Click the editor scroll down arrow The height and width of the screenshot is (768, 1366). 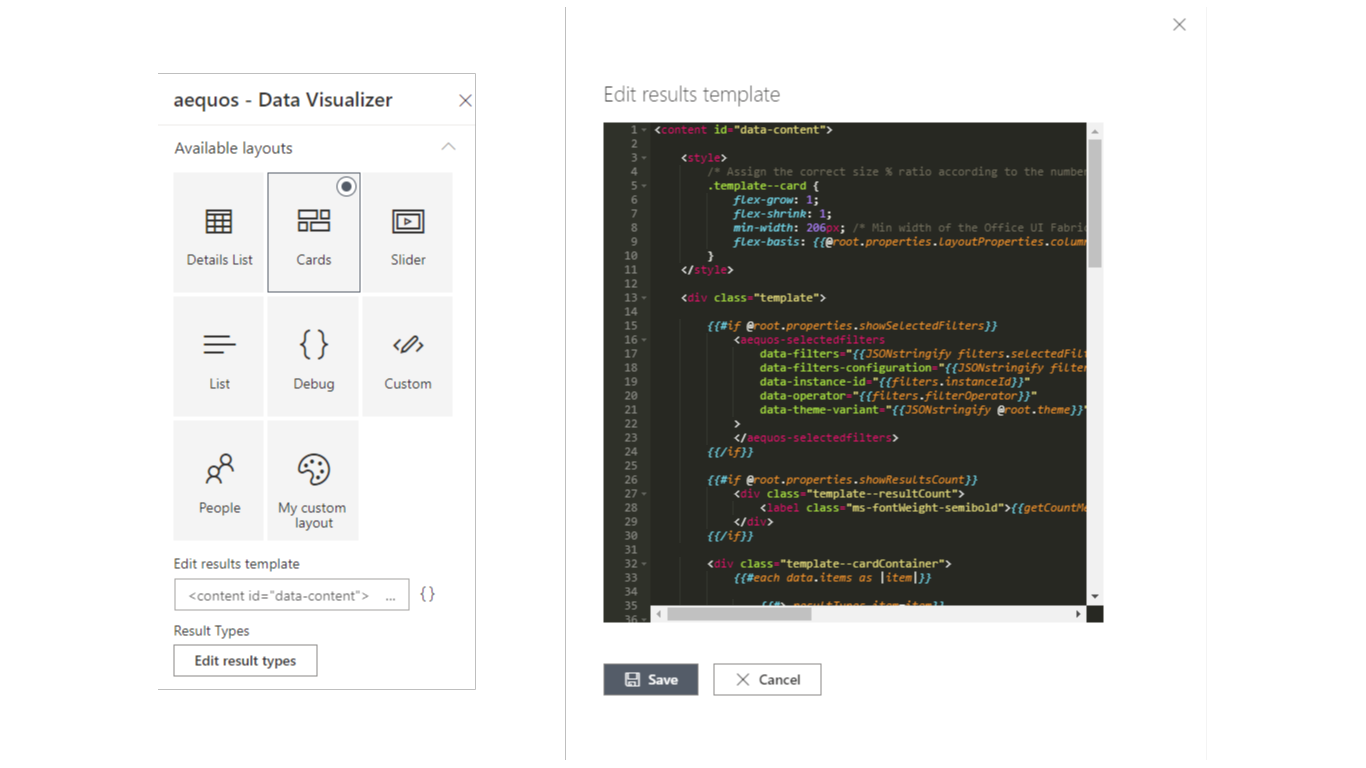pos(1095,597)
